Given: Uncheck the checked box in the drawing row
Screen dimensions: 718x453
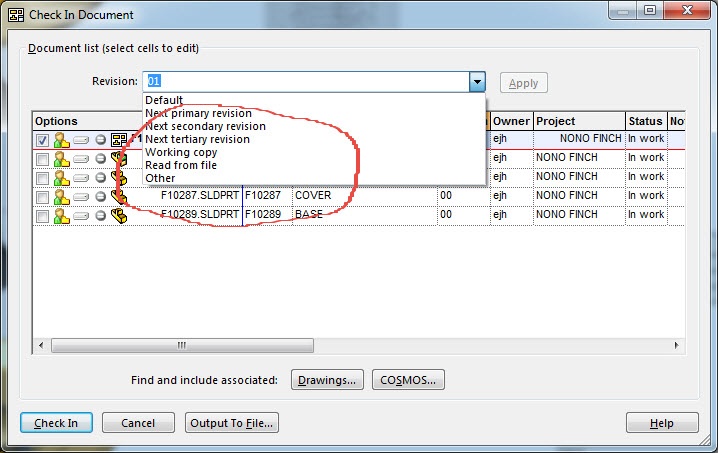Looking at the screenshot, I should 42,140.
